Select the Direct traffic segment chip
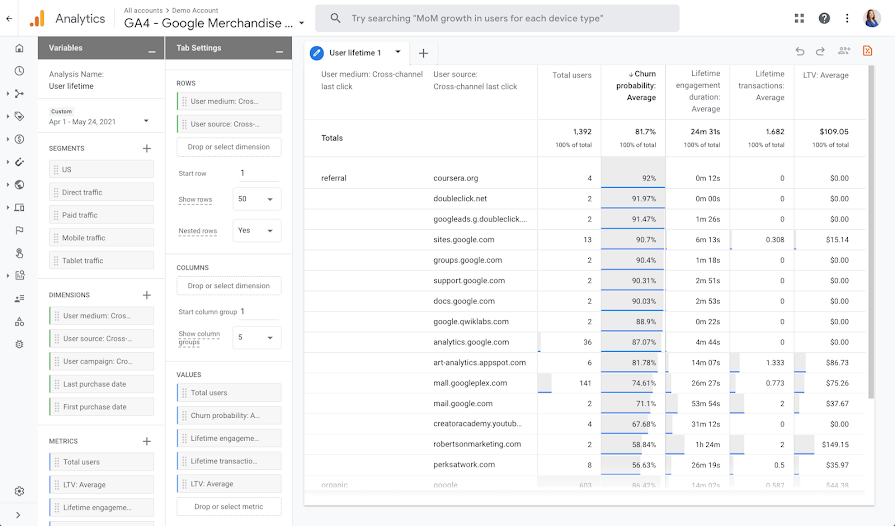This screenshot has height=526, width=895. [102, 192]
